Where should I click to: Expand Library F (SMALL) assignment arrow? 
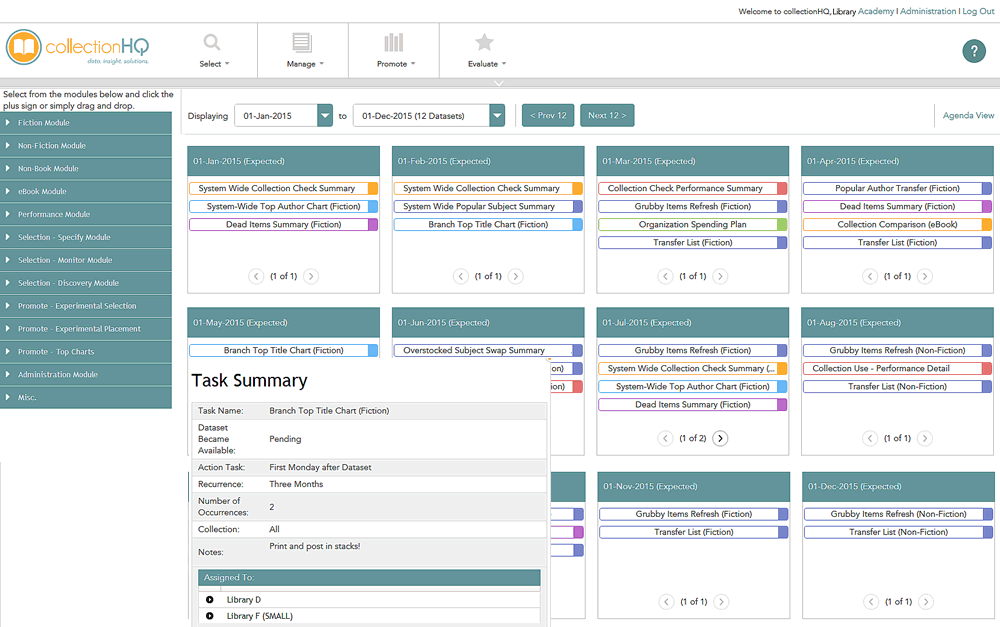210,616
